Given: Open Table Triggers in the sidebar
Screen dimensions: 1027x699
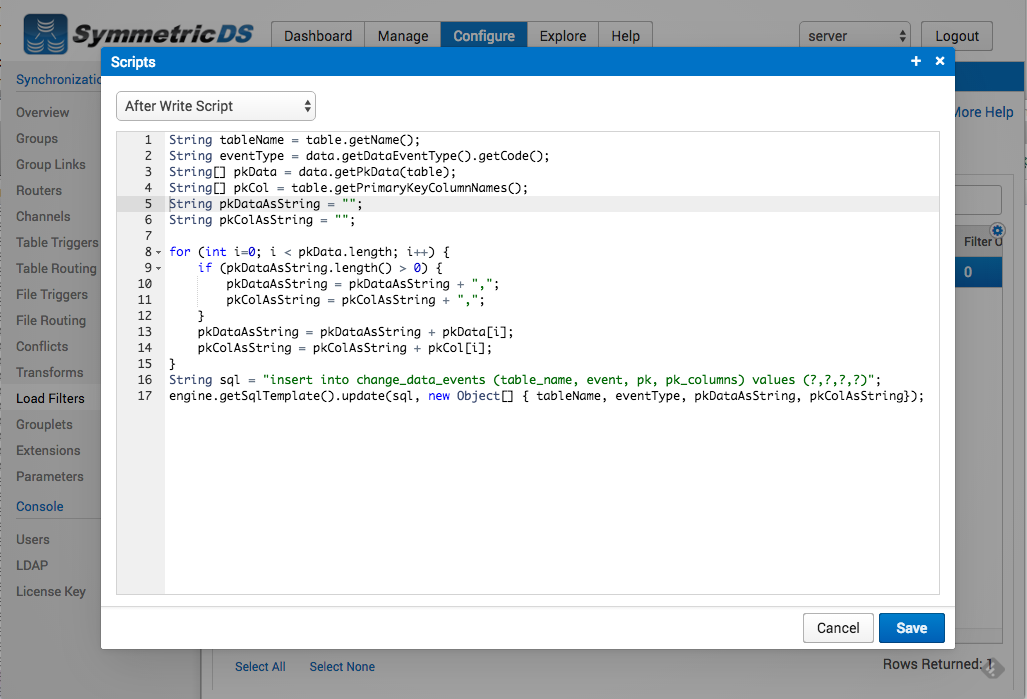Looking at the screenshot, I should [x=58, y=242].
